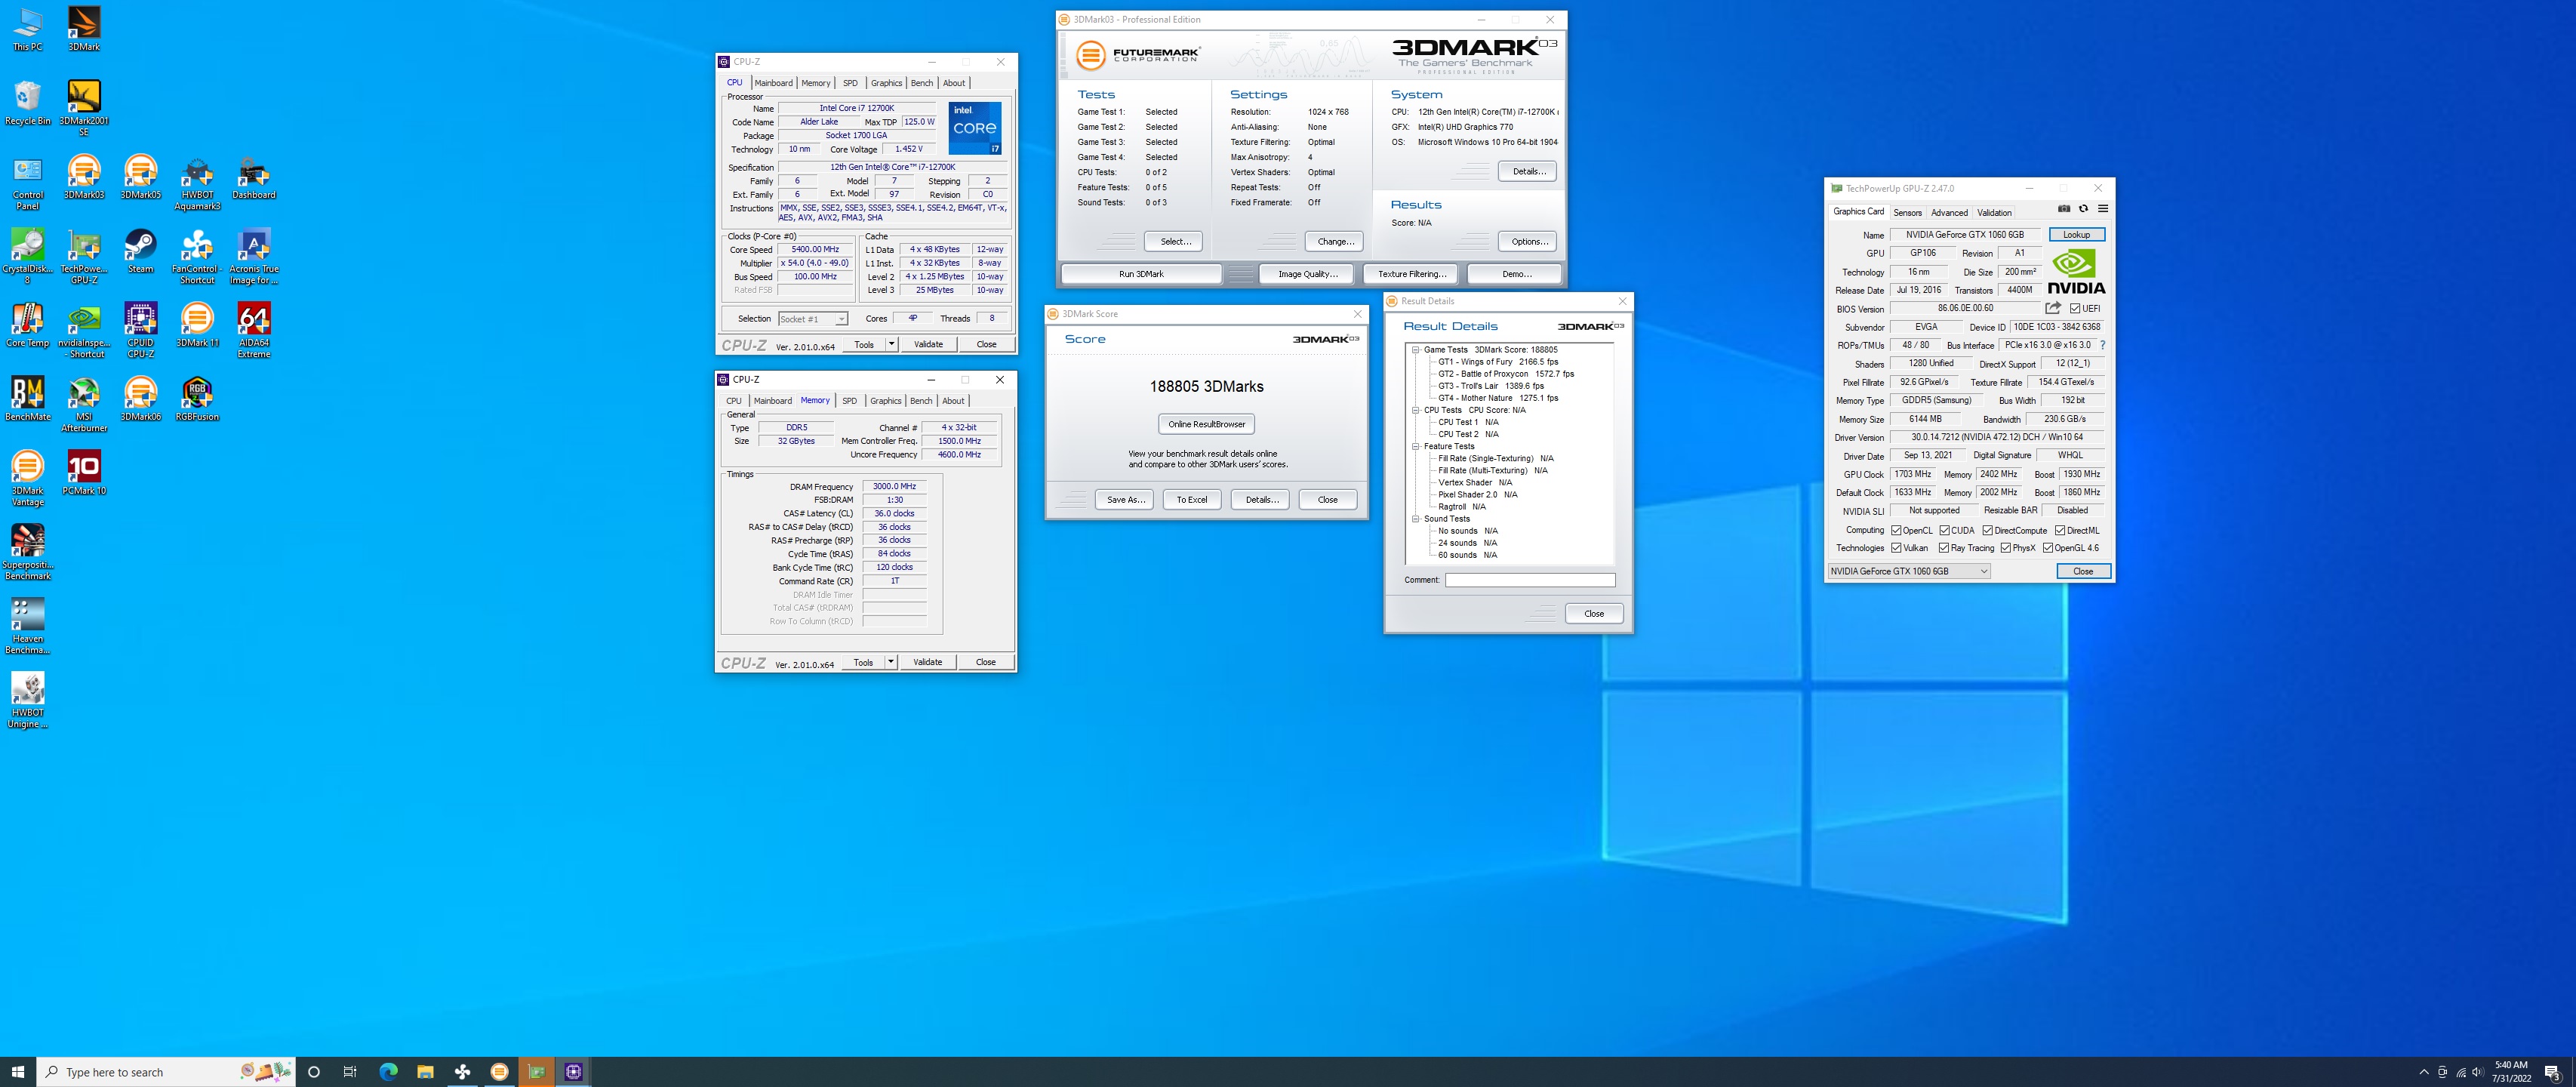Open RGBFusion desktop icon
The width and height of the screenshot is (2576, 1087).
coord(197,399)
